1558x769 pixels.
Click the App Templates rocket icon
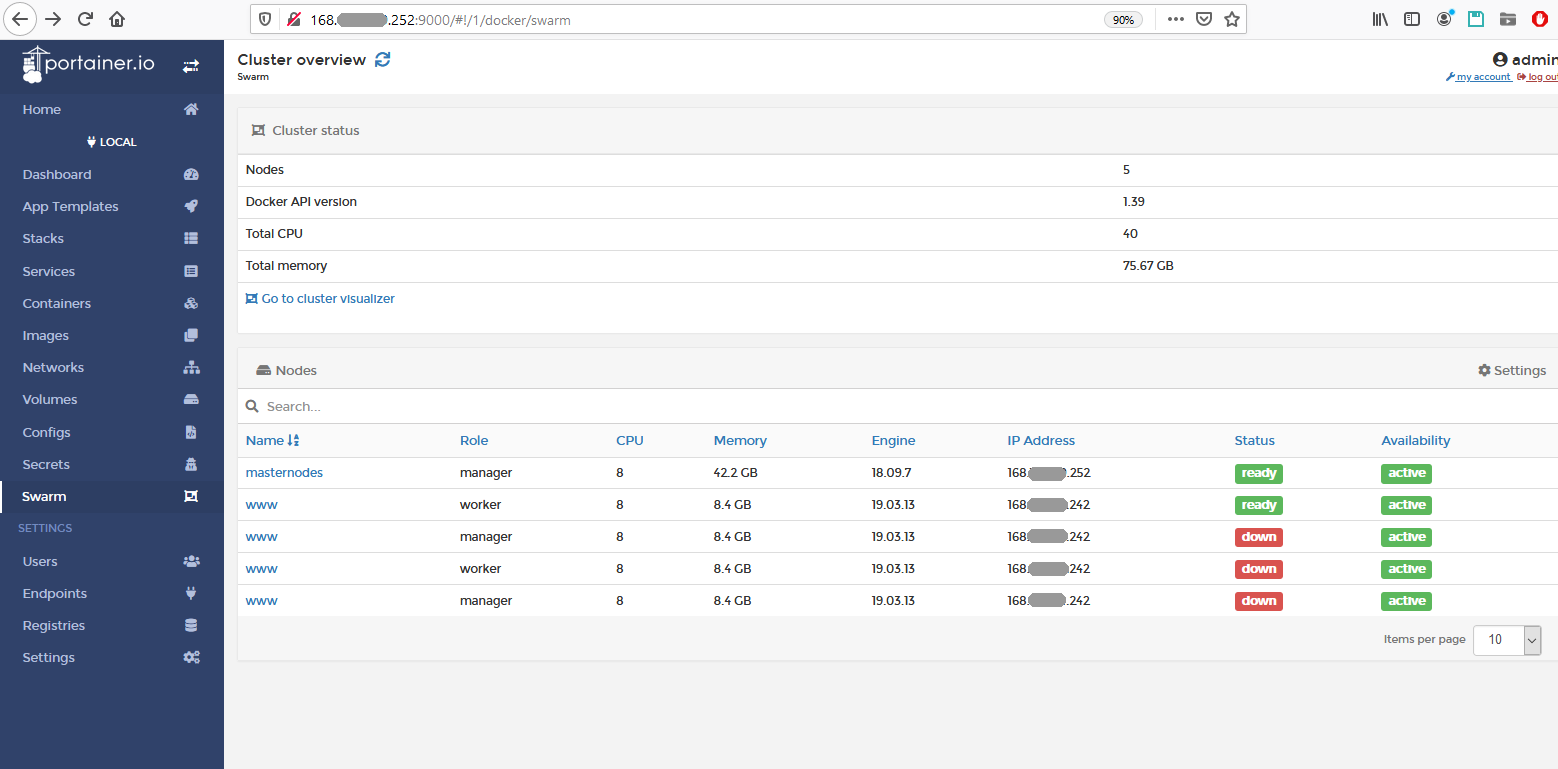(x=191, y=206)
